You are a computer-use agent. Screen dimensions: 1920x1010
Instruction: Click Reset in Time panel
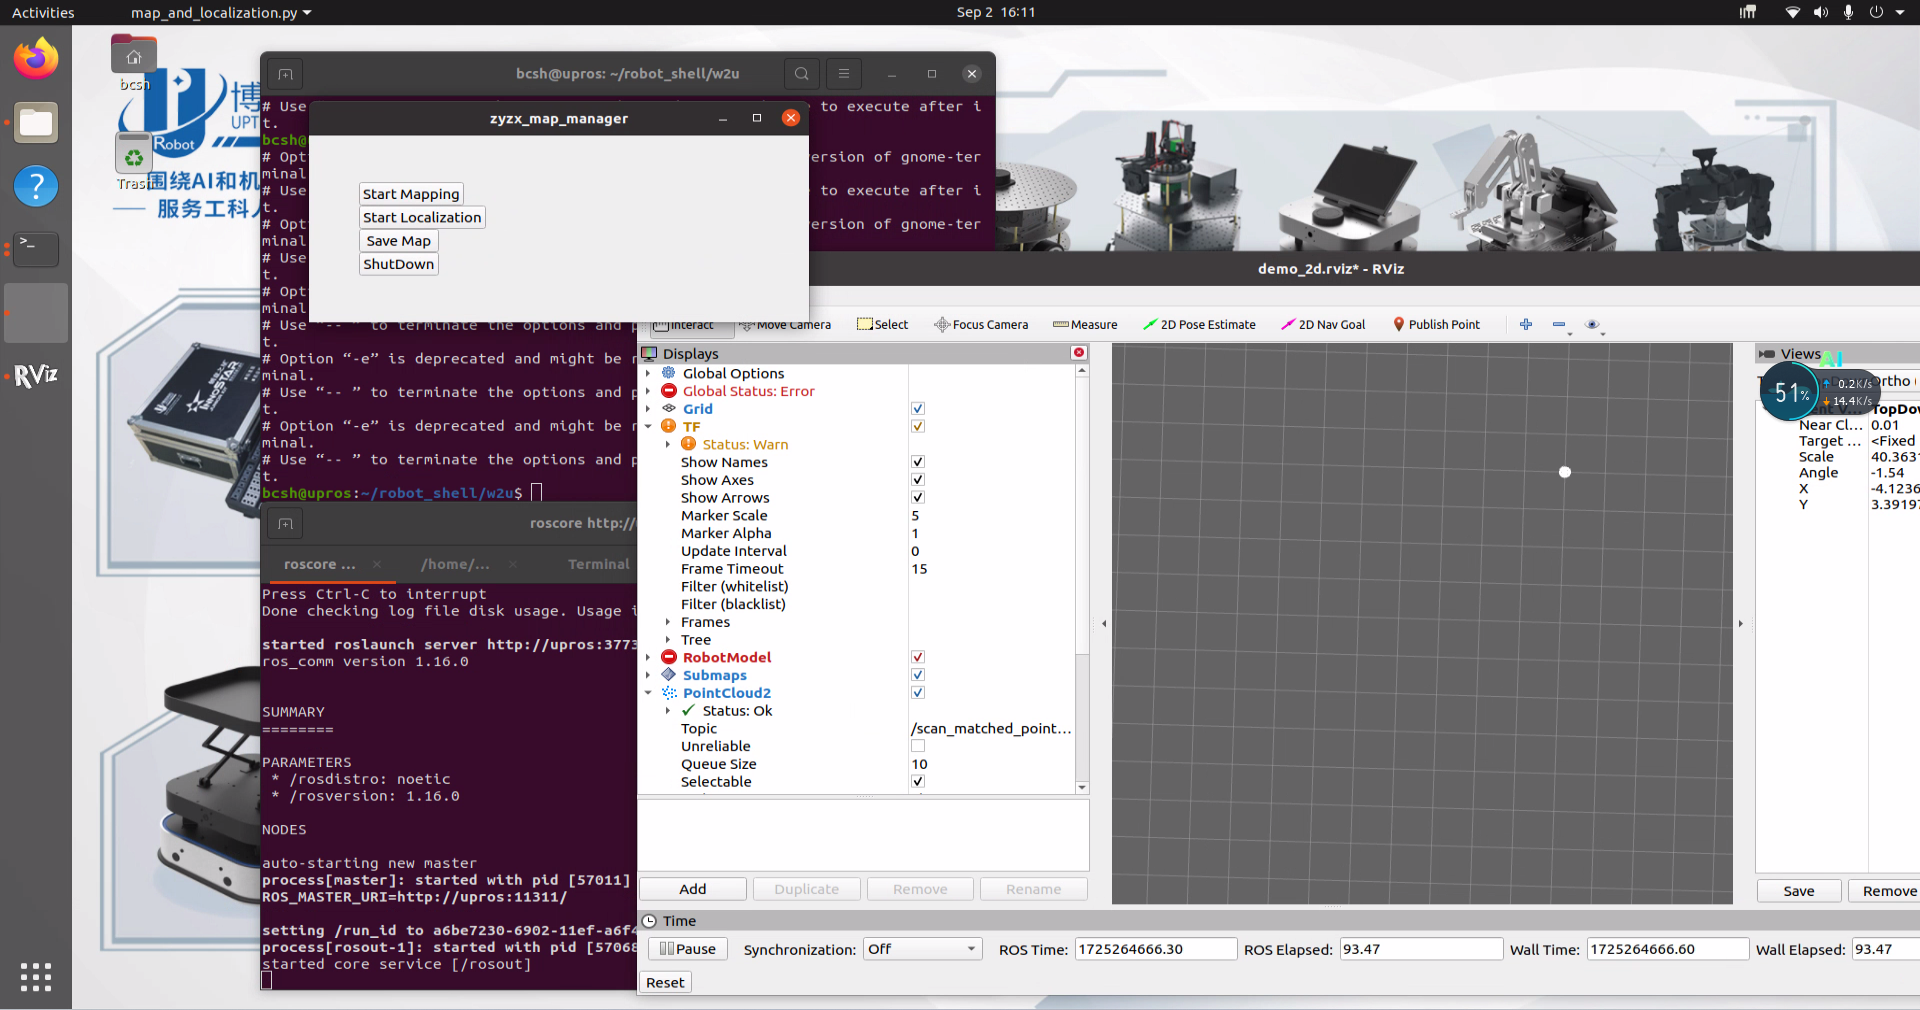[x=665, y=982]
